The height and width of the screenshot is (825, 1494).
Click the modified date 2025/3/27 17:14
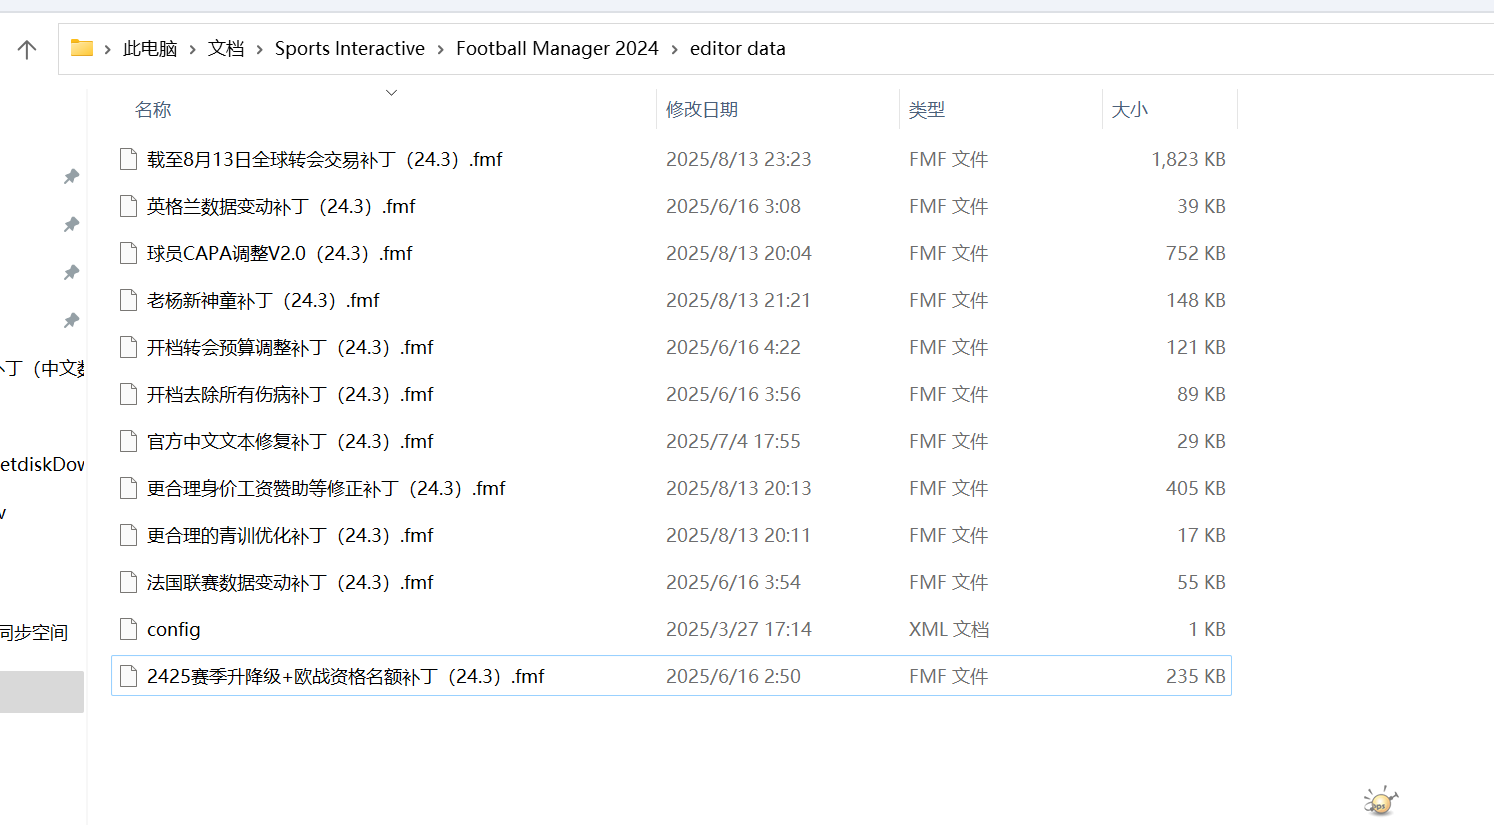click(x=739, y=629)
